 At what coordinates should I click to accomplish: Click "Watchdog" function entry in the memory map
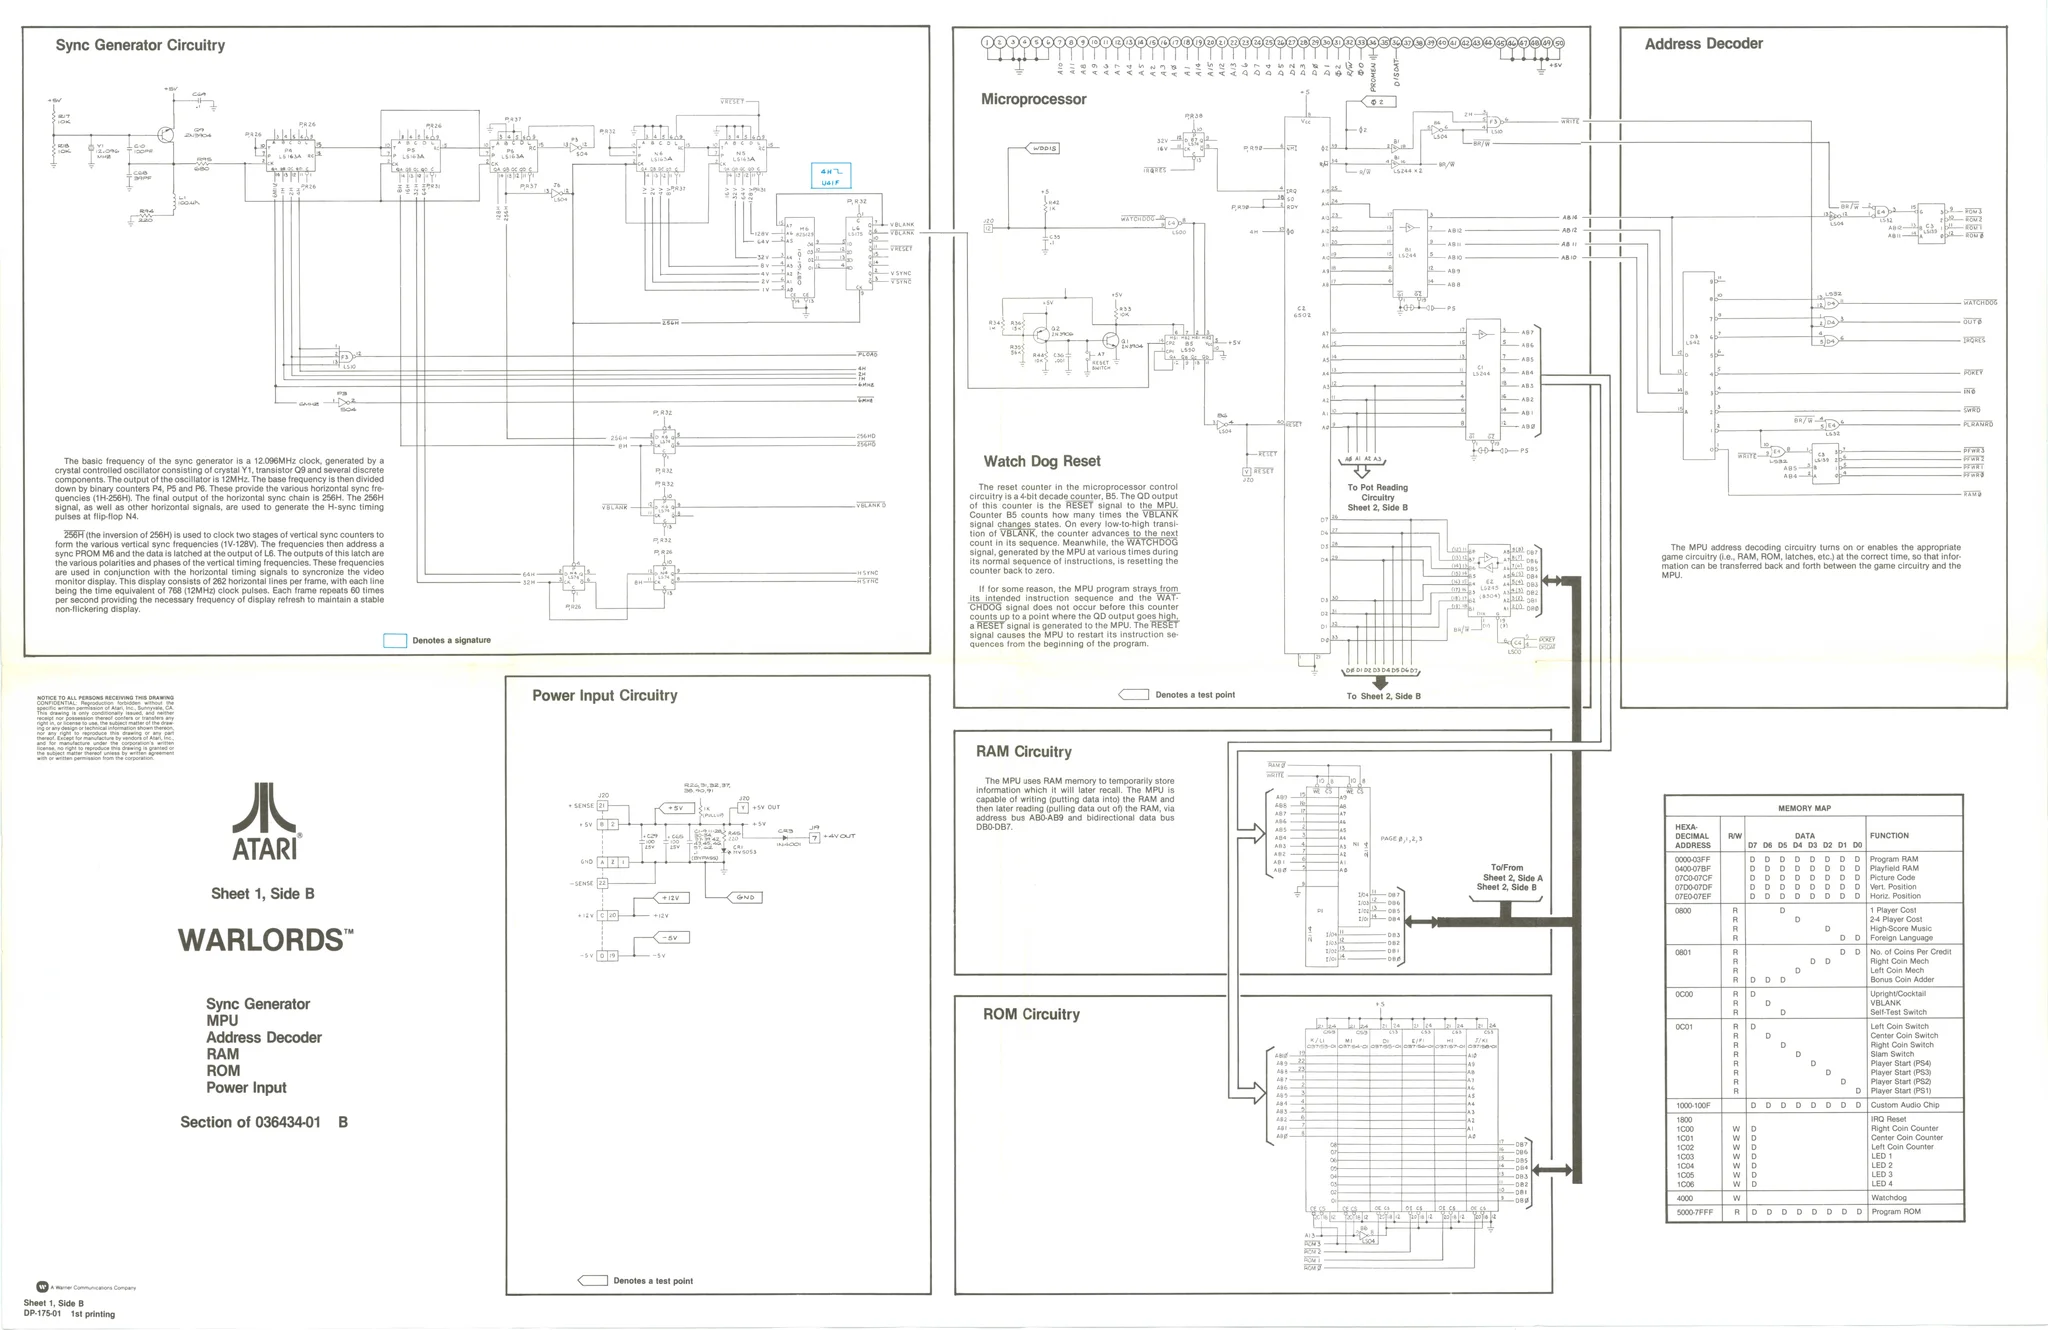(x=1888, y=1198)
